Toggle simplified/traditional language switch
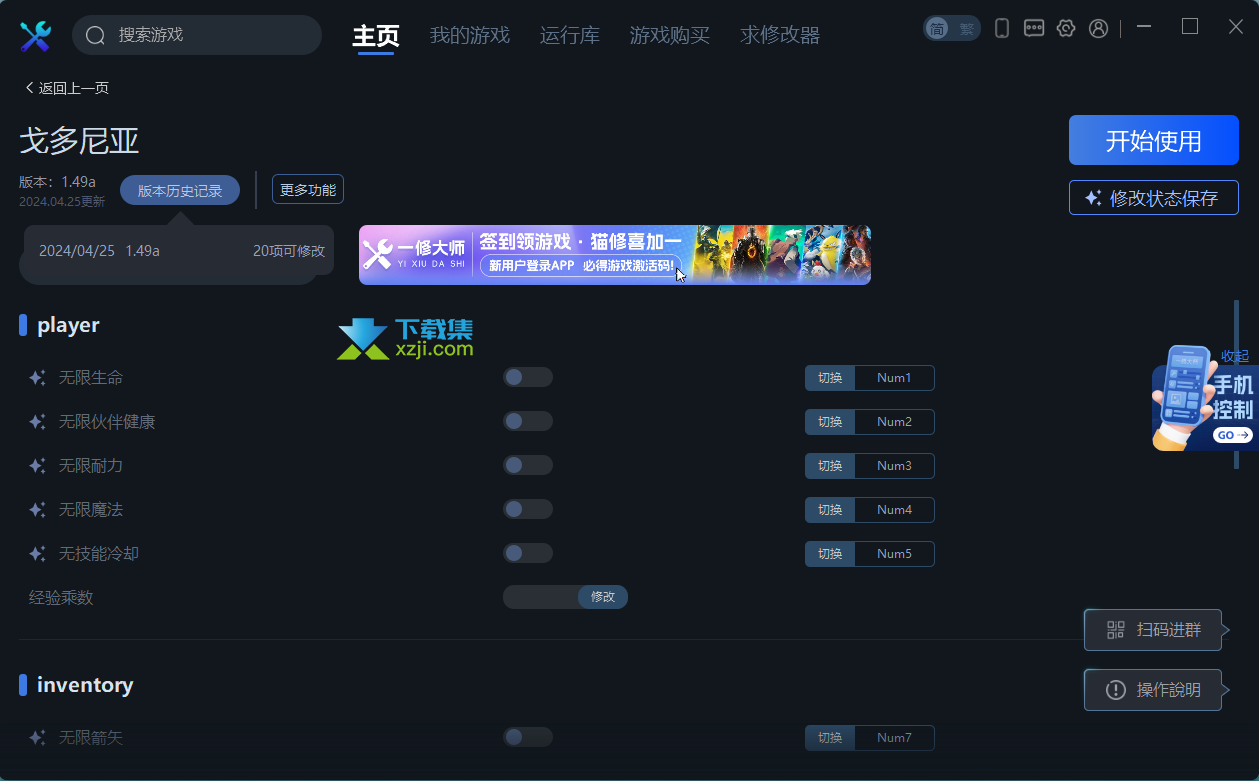 [951, 28]
